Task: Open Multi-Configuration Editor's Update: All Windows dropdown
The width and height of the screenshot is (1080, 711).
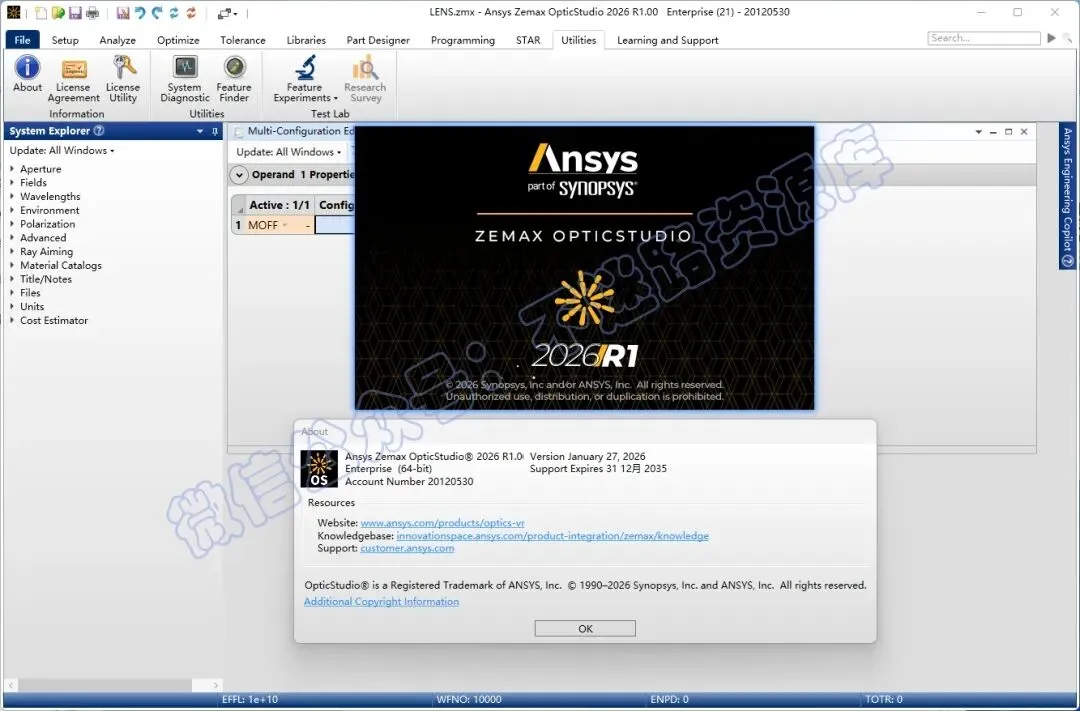Action: [x=289, y=152]
